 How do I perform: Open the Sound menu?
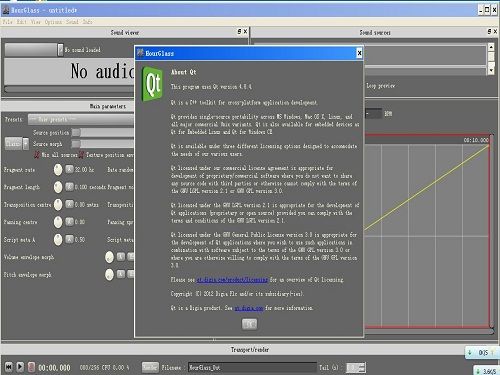(x=72, y=22)
